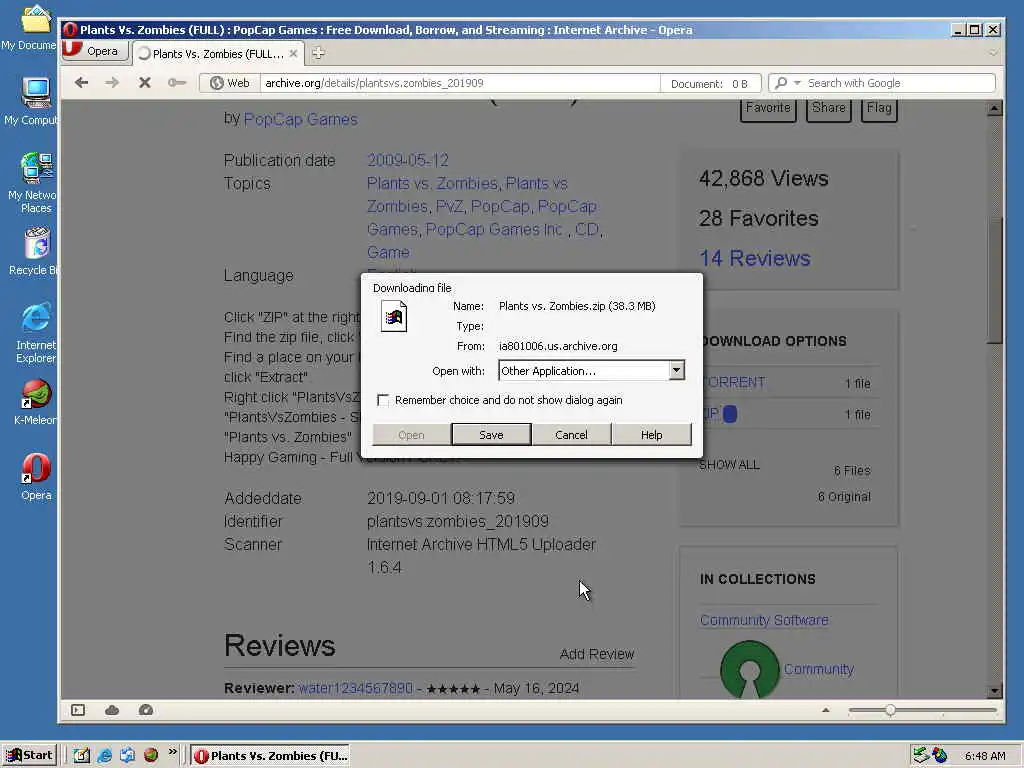1024x768 pixels.
Task: Click the 14 Reviews link
Action: point(754,258)
